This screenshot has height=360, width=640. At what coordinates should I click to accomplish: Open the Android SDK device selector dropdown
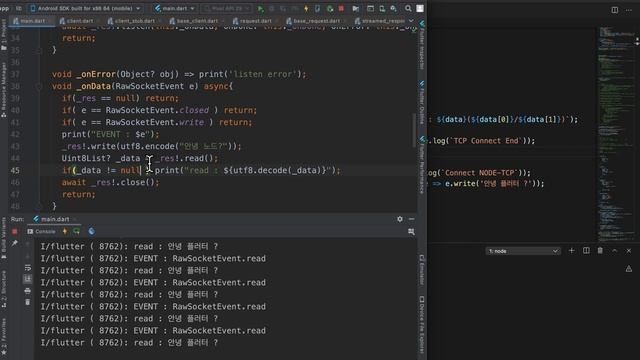(x=86, y=9)
